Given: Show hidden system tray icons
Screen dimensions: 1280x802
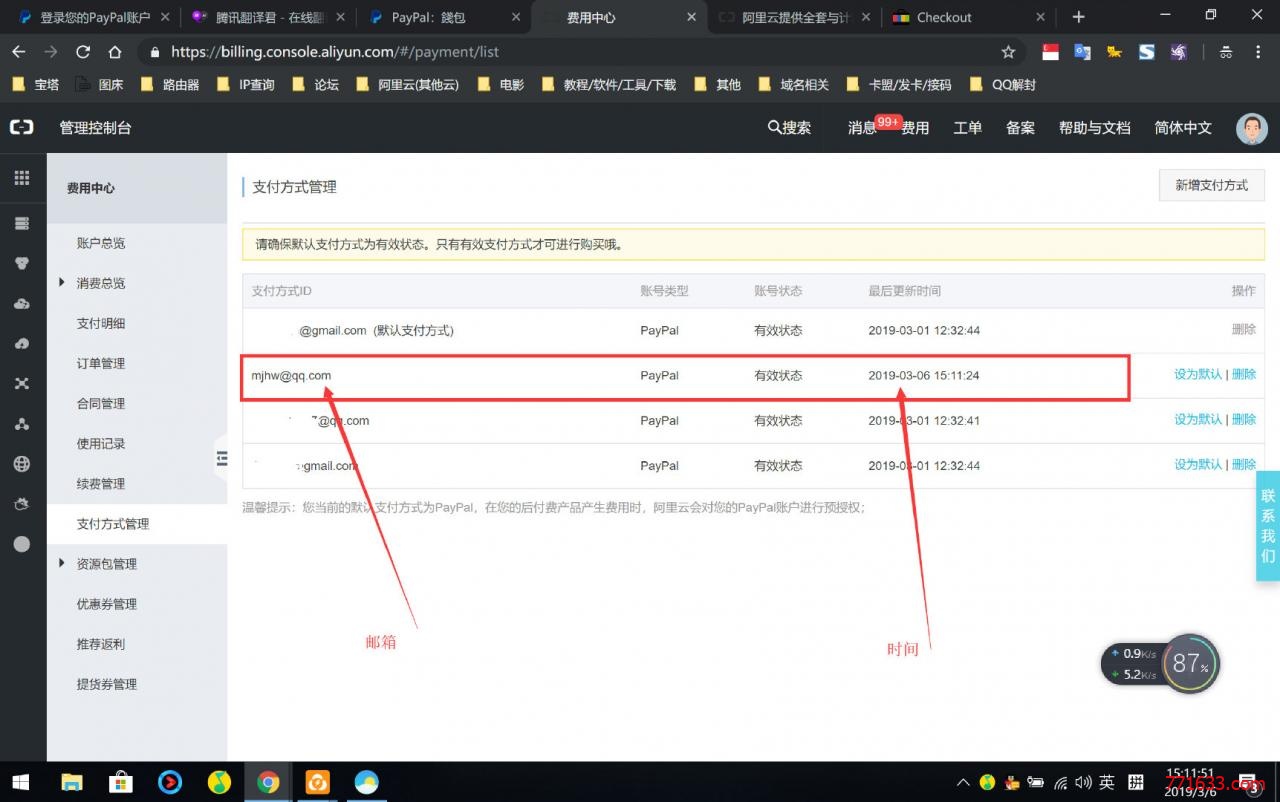Looking at the screenshot, I should pos(963,782).
